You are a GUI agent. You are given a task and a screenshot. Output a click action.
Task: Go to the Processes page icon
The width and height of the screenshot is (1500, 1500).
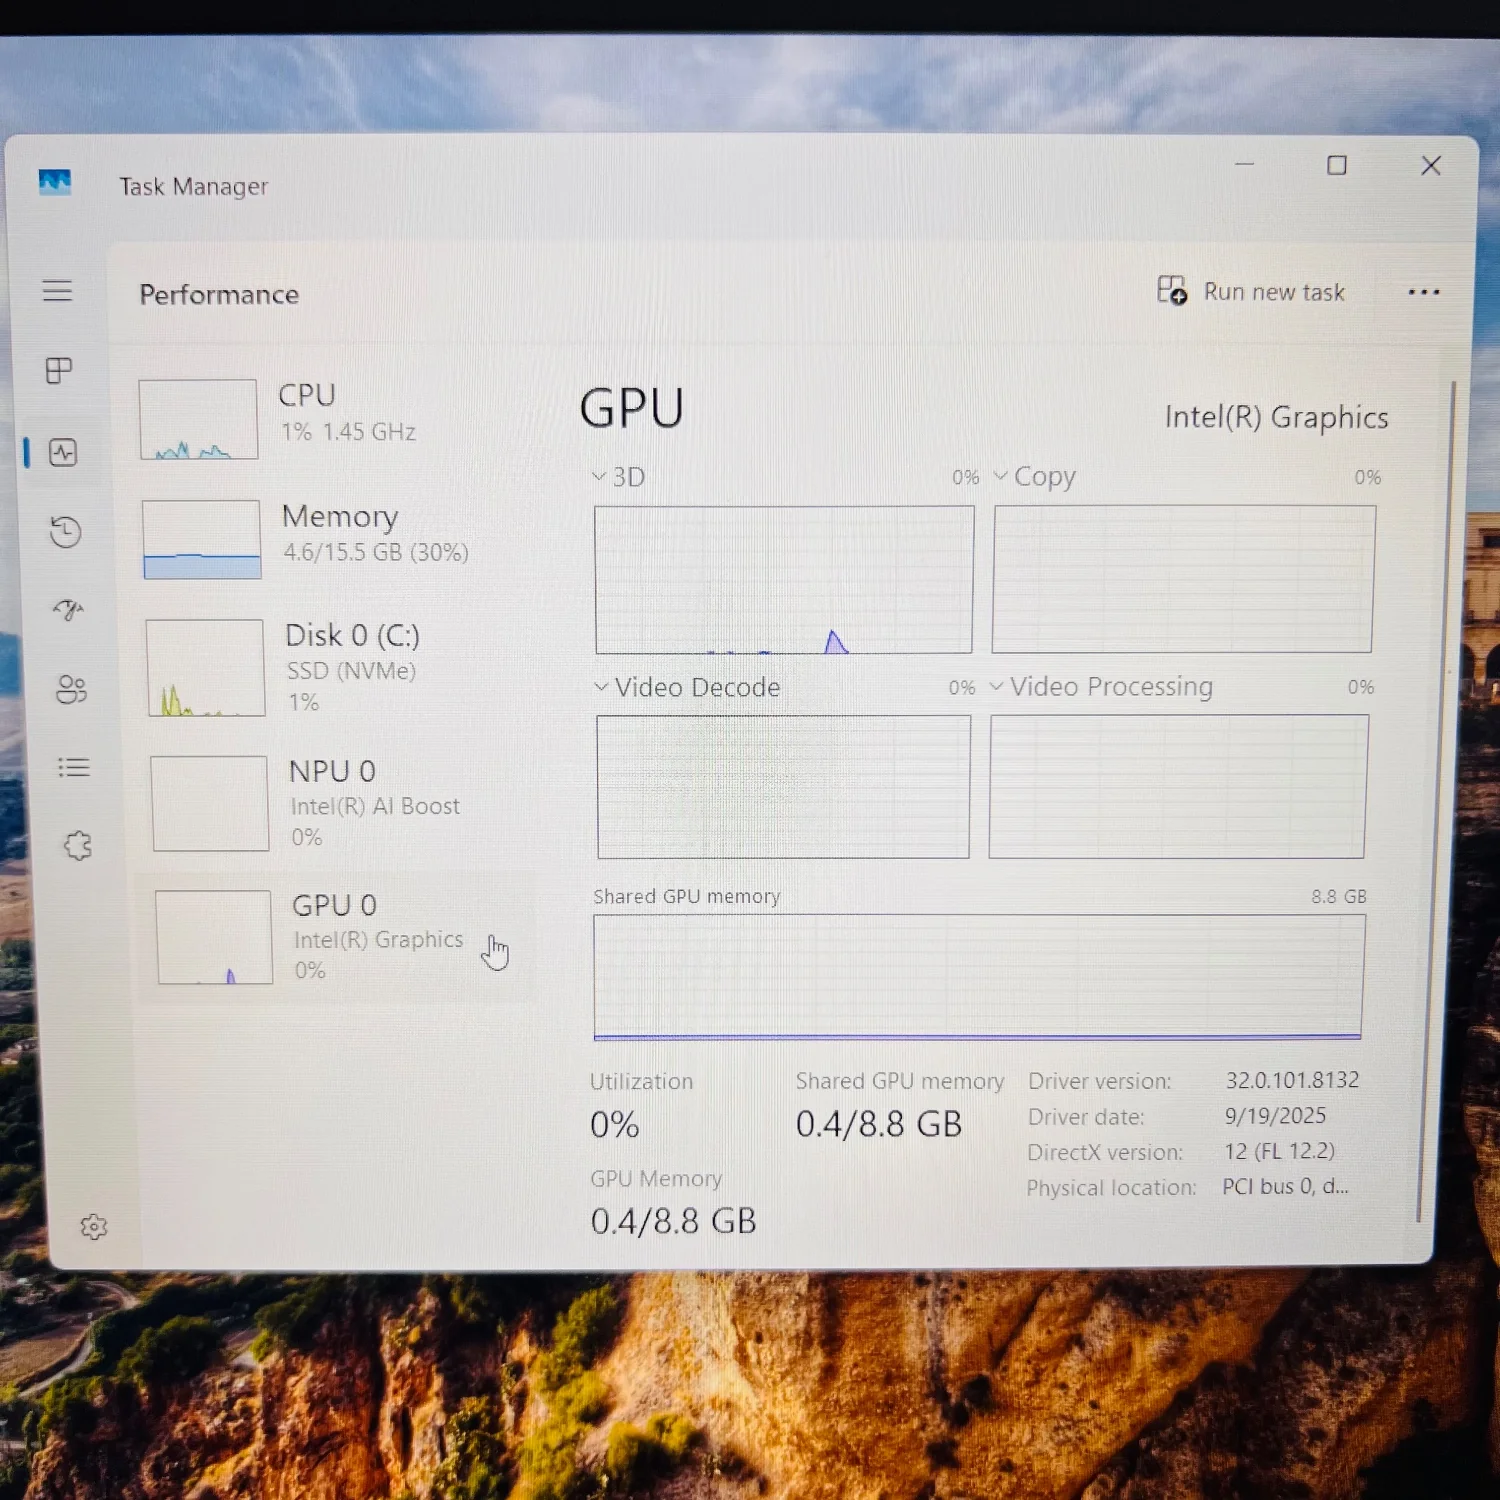point(59,371)
